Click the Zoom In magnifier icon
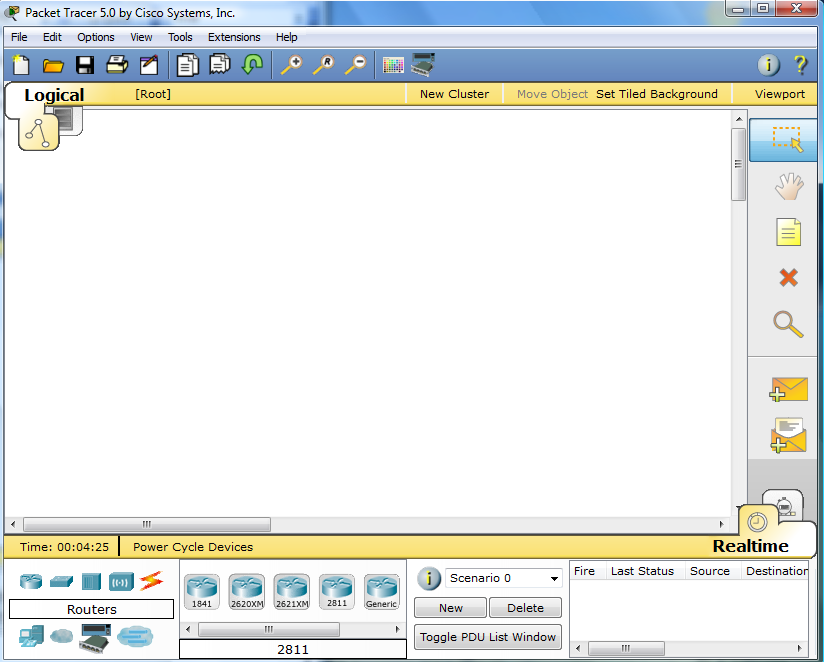Screen dimensions: 824x662 click(x=291, y=65)
